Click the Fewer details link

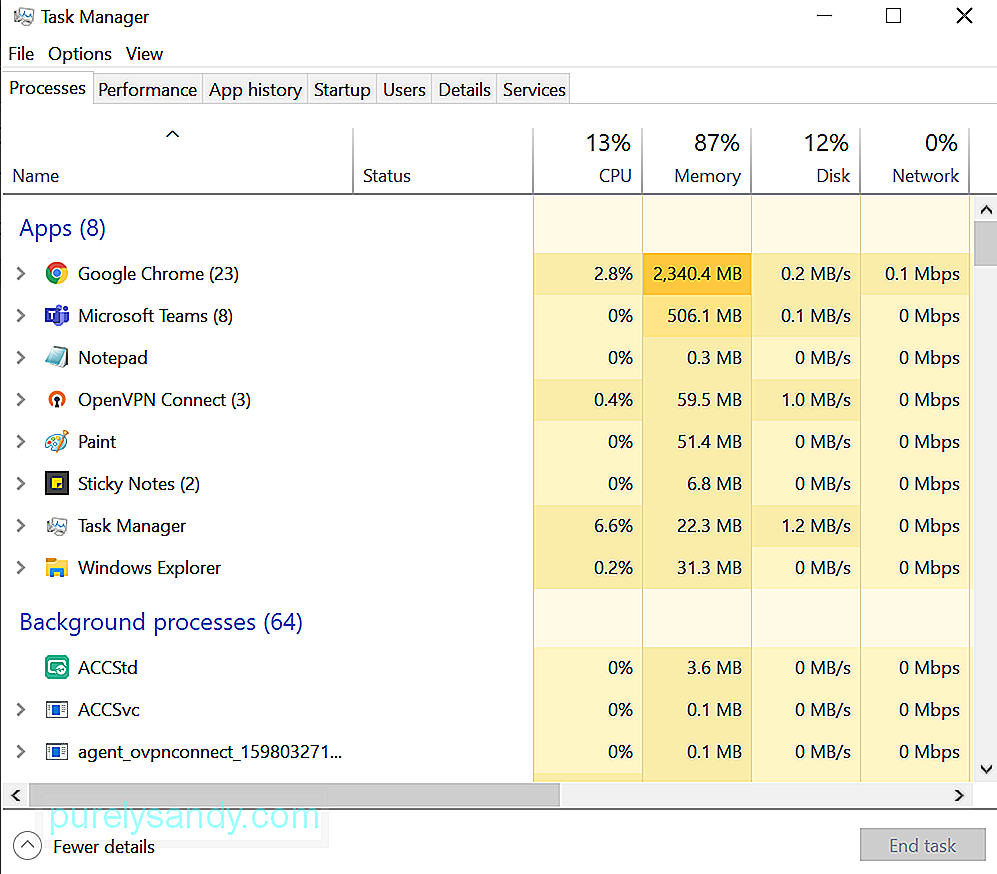(104, 847)
